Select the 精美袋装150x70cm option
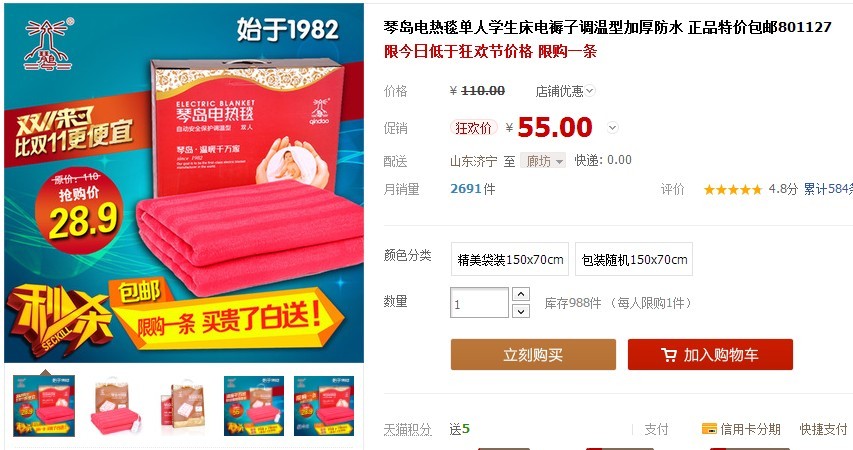 510,260
